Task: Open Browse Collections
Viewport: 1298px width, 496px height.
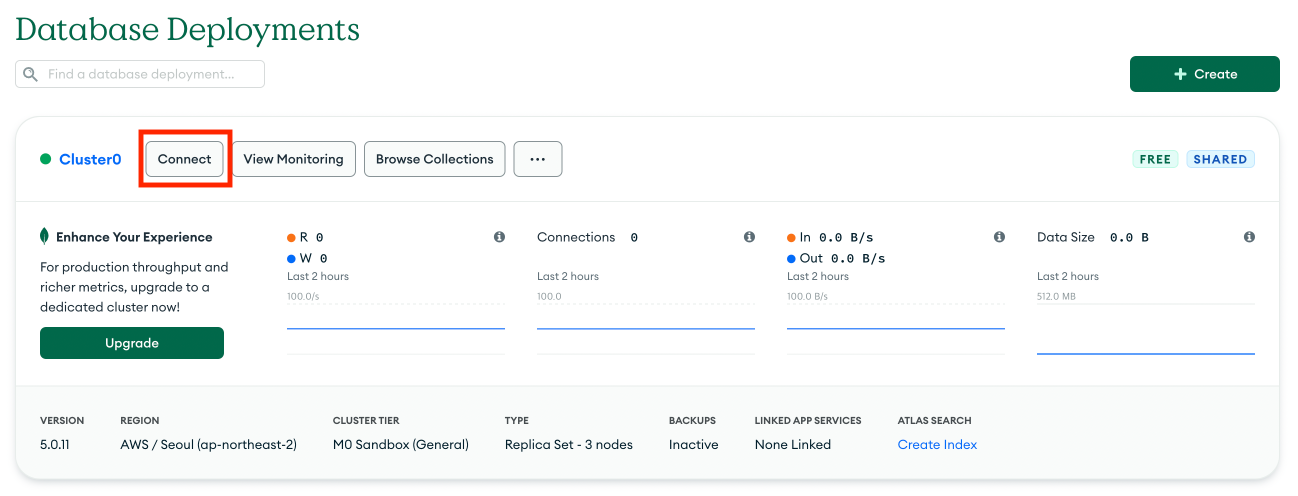Action: [434, 159]
